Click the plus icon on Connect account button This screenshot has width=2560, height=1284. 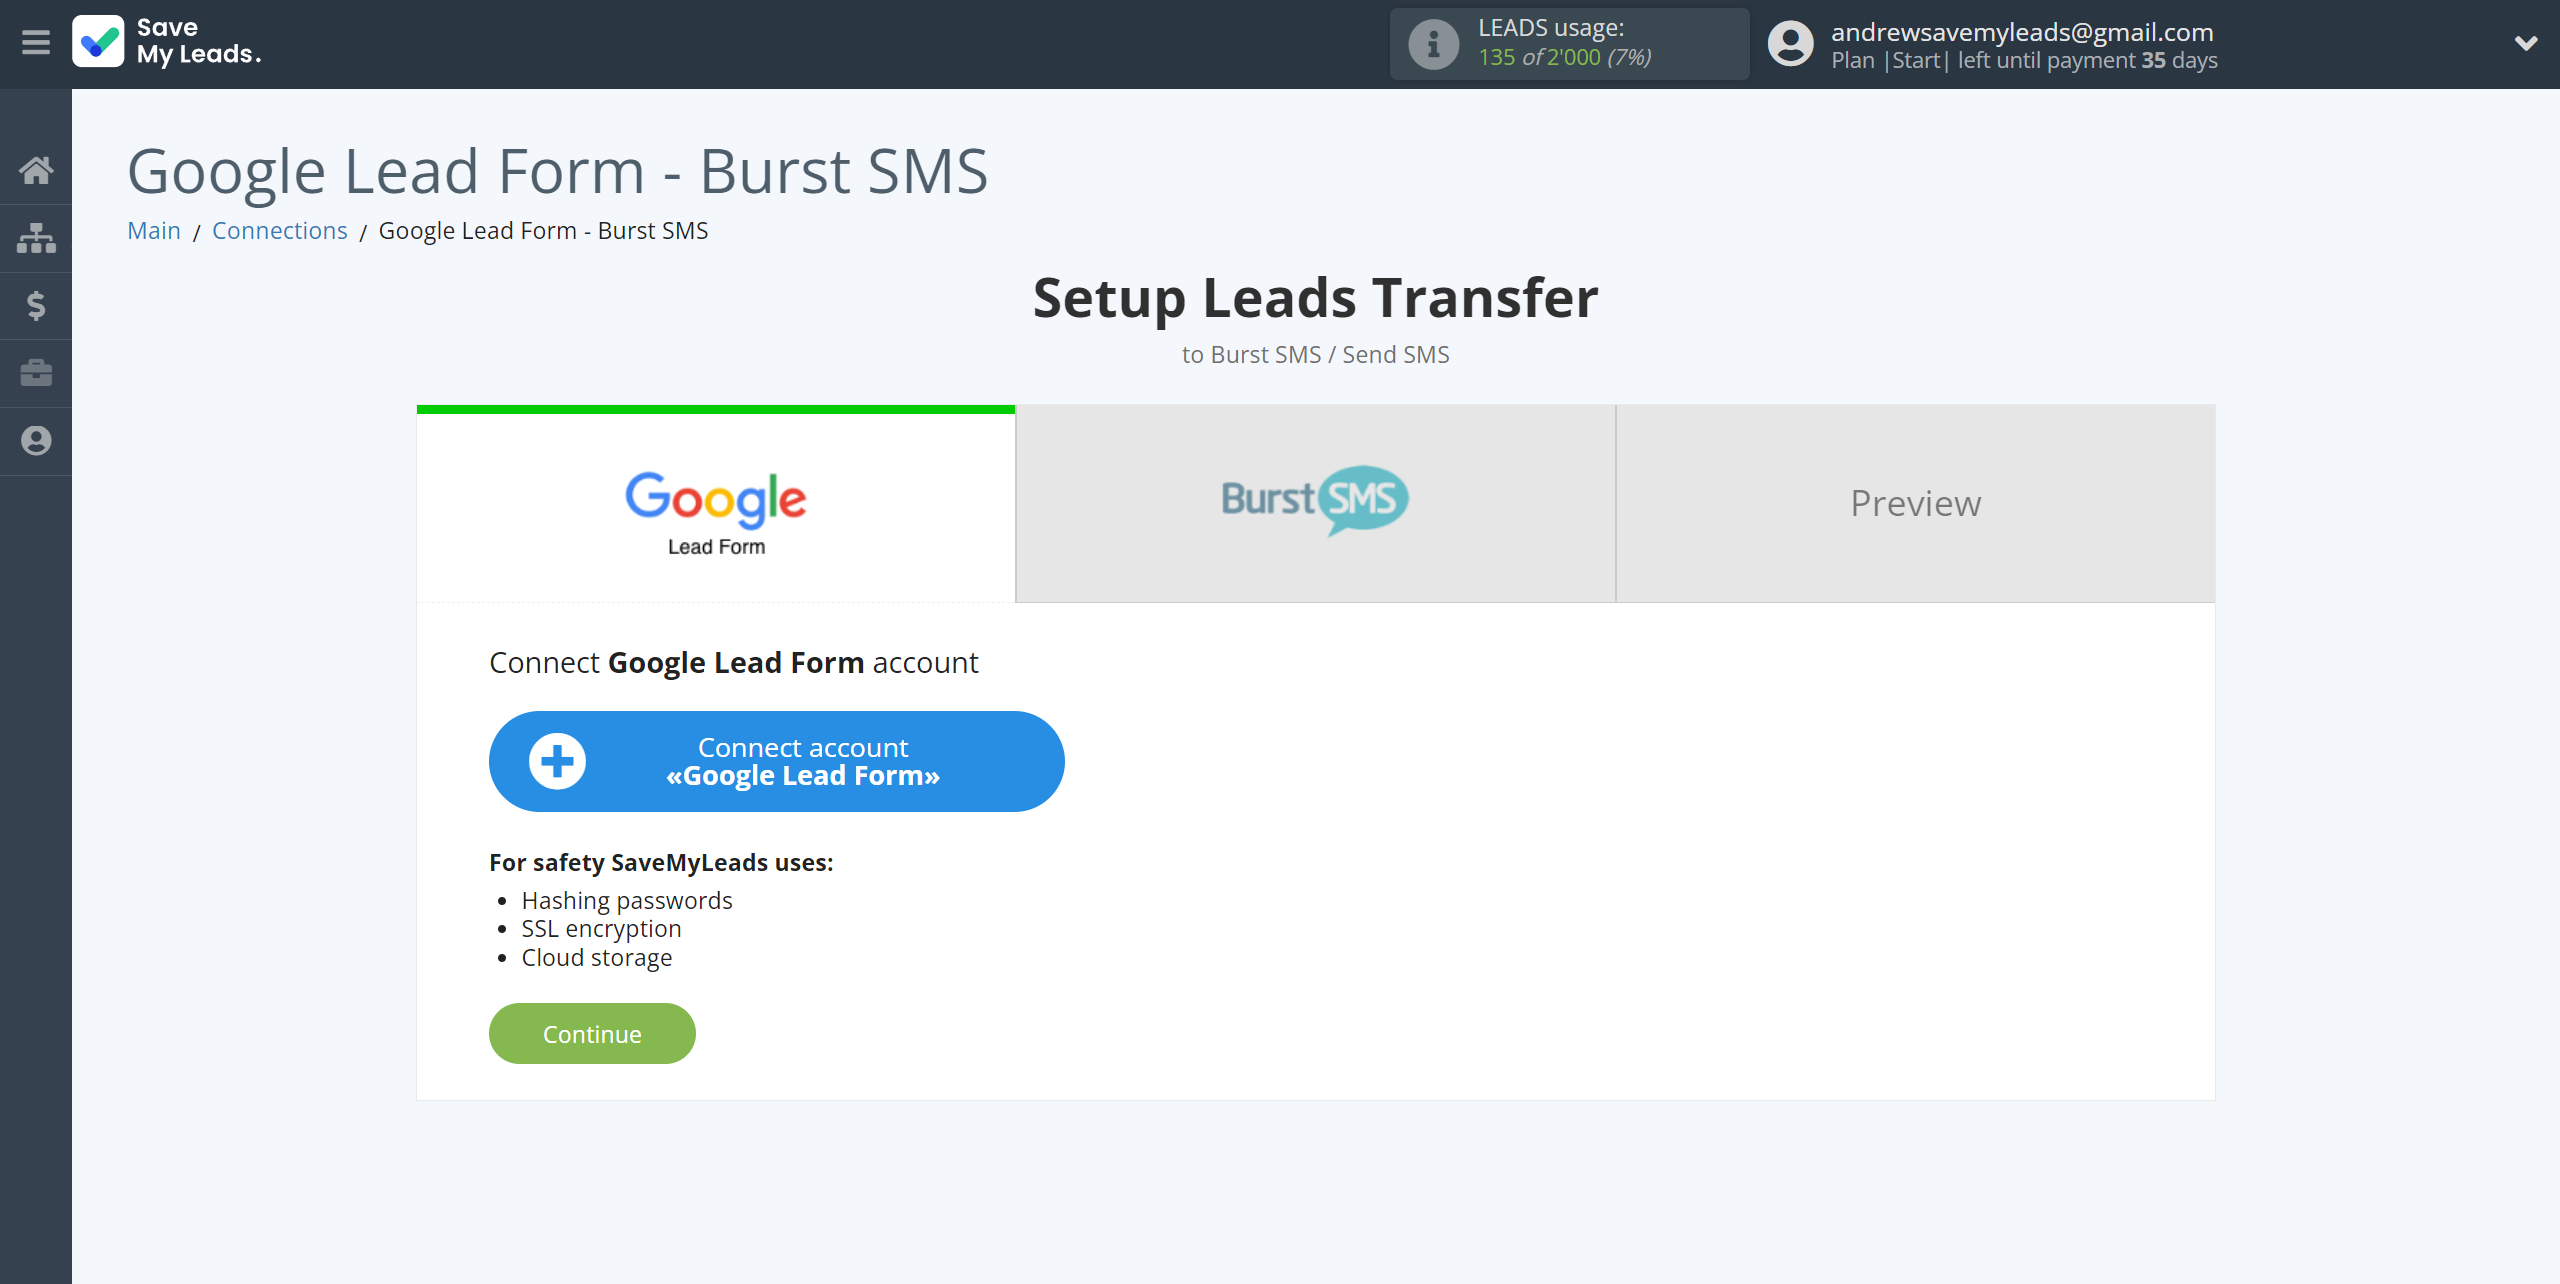pos(555,762)
